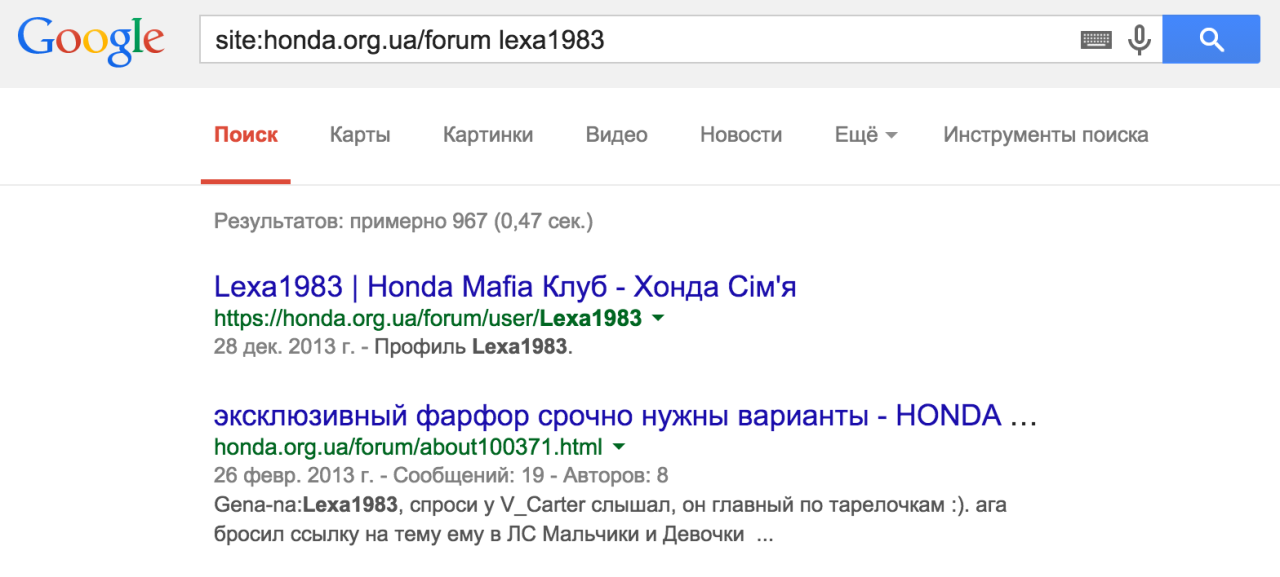
Task: Expand arrow next to honda.org.ua/forum/user/Lexa1983 URL
Action: 658,318
